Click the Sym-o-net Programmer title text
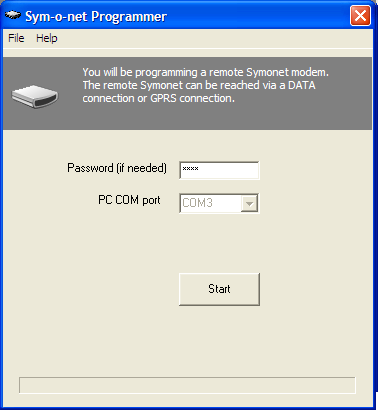The height and width of the screenshot is (410, 378). coord(96,17)
